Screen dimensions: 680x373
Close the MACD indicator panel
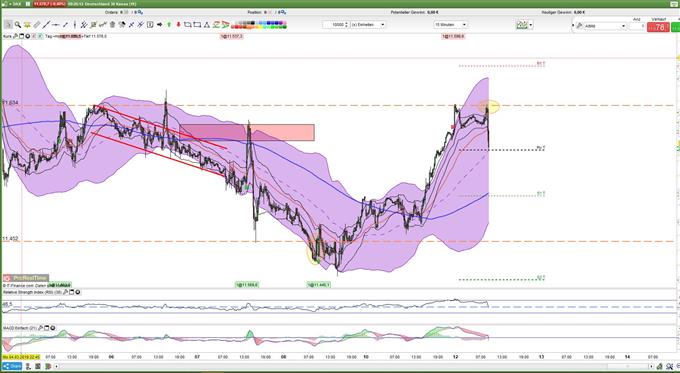pyautogui.click(x=52, y=328)
